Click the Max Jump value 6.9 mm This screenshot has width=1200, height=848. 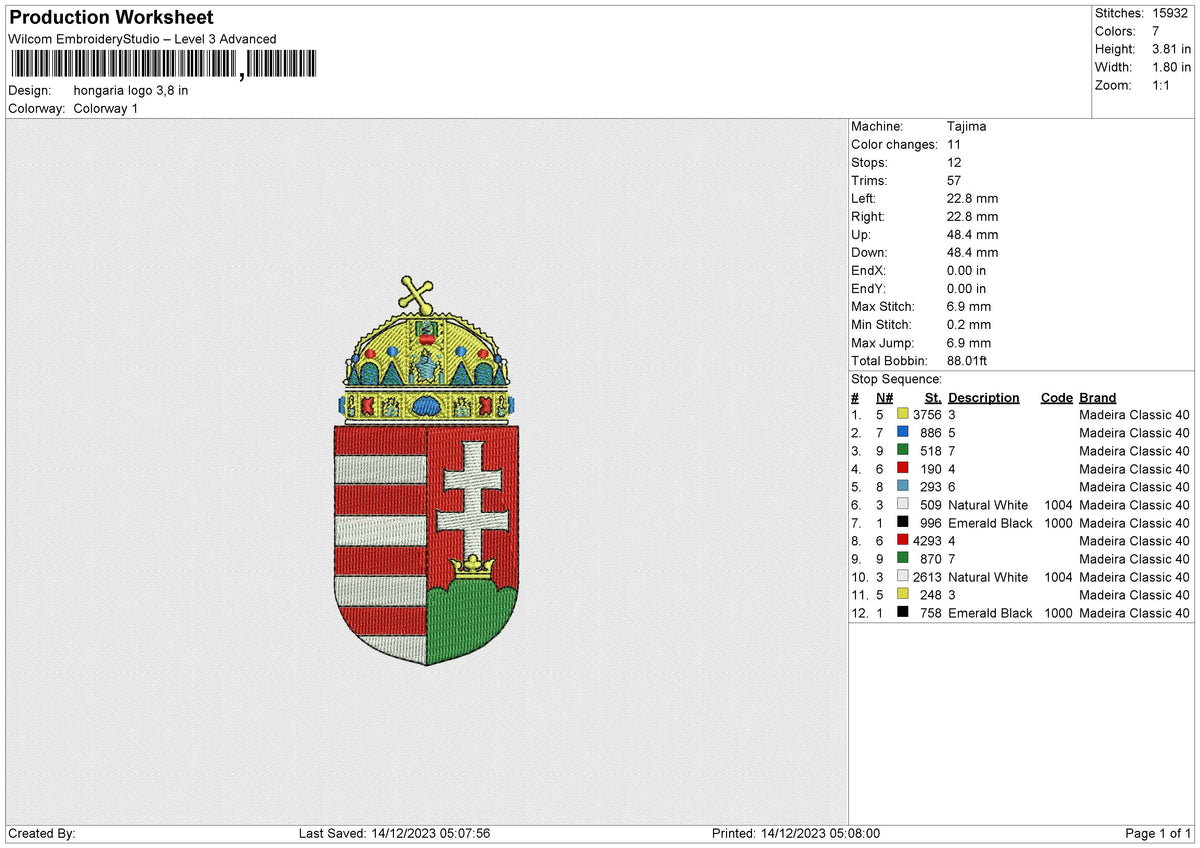click(968, 342)
